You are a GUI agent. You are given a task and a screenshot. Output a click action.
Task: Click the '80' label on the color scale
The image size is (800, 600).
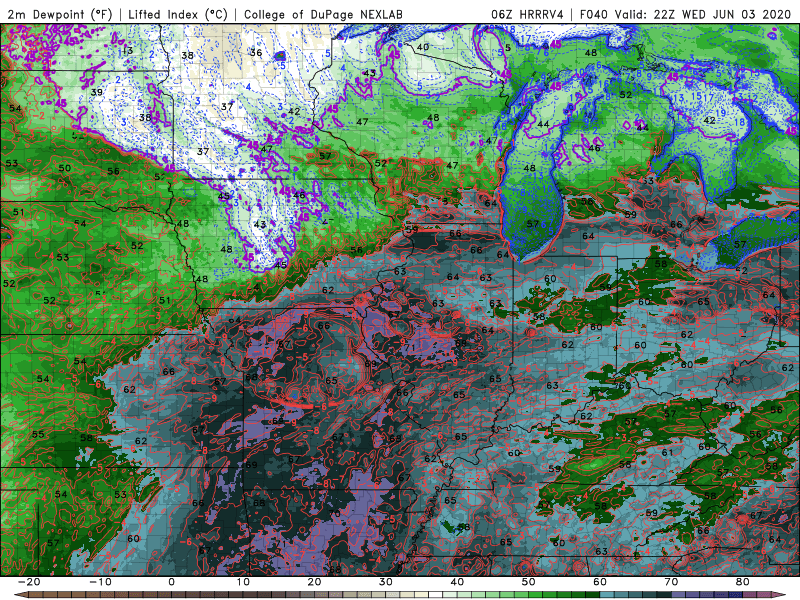pos(743,582)
